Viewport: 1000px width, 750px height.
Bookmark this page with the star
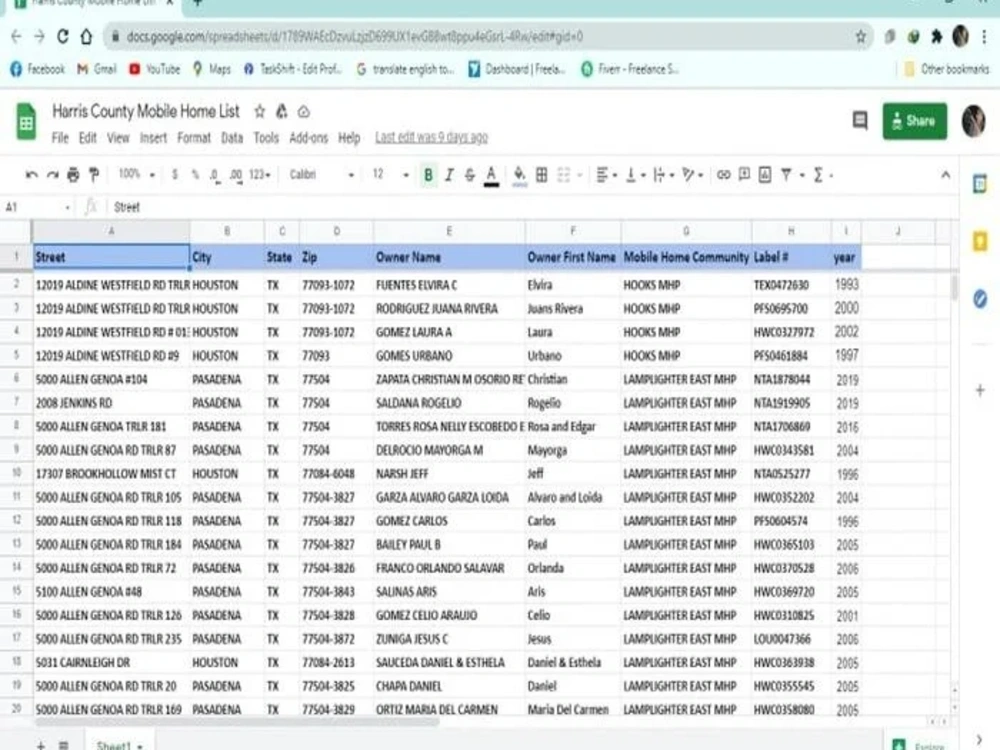point(860,37)
